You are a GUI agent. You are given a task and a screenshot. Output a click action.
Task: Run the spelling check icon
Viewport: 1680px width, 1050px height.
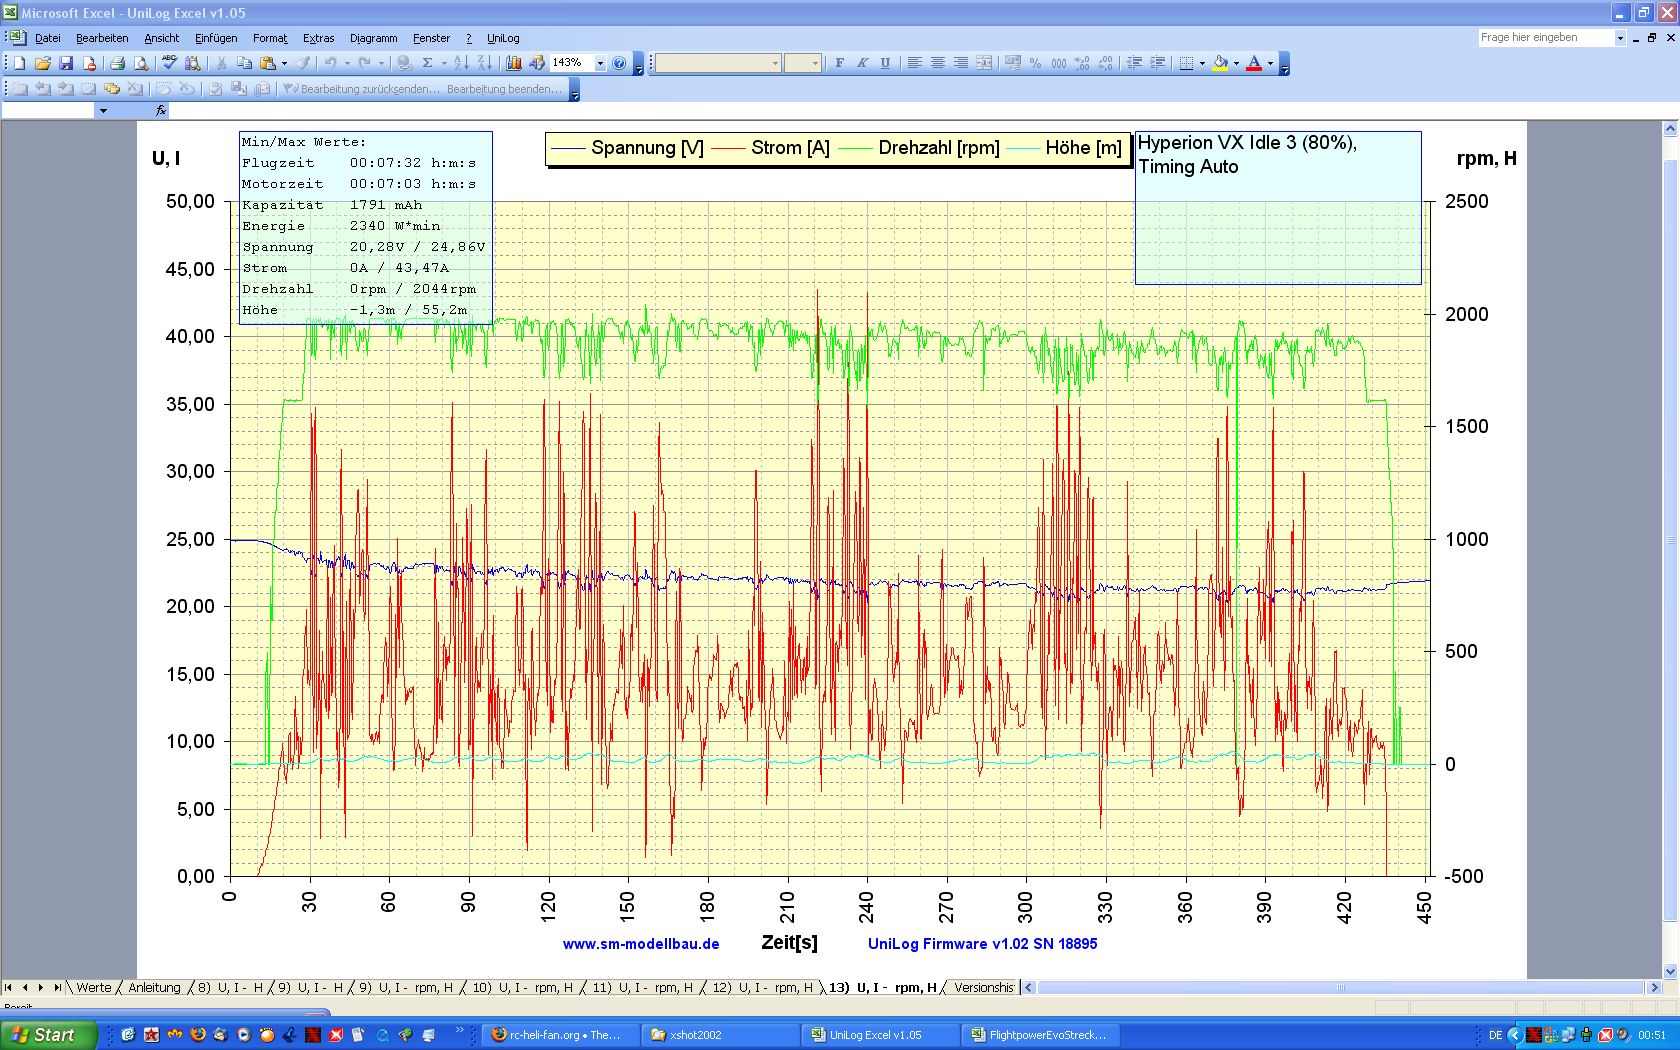point(169,63)
